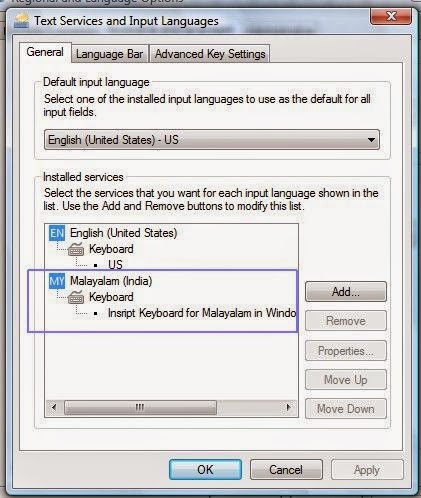This screenshot has width=421, height=498.
Task: Click keyboard icon under English (United States)
Action: [x=76, y=249]
